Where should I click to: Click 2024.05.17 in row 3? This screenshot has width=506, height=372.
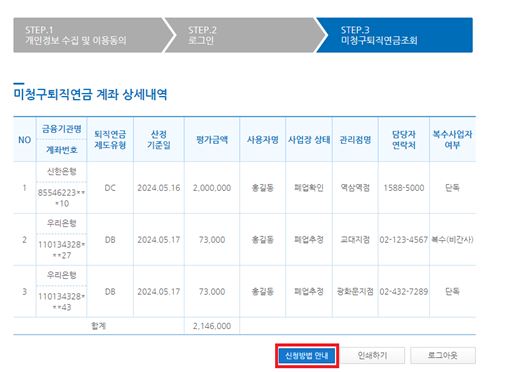[159, 292]
